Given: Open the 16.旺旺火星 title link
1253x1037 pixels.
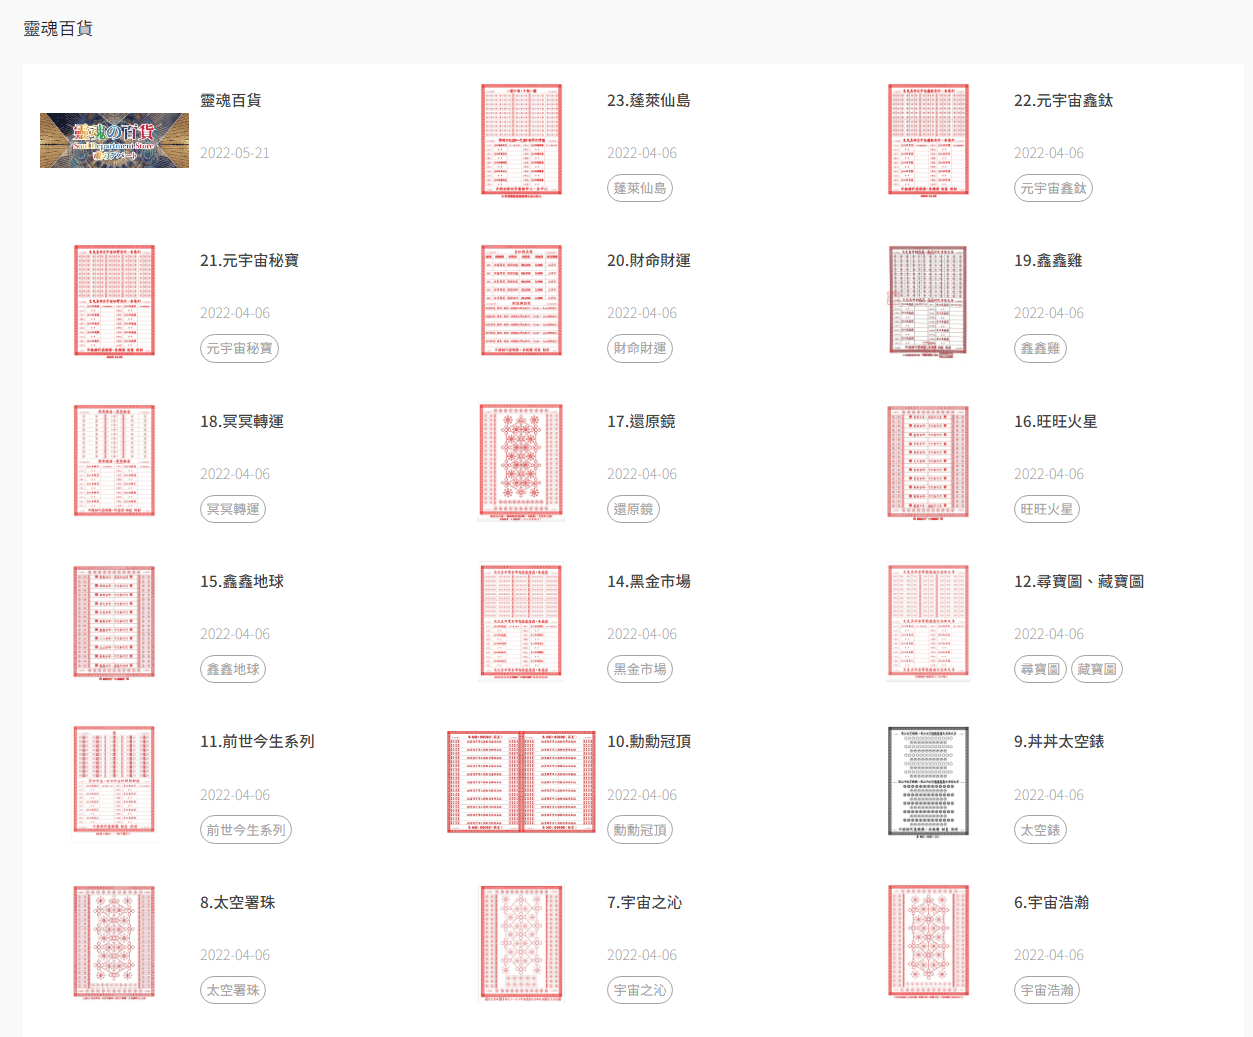Looking at the screenshot, I should pos(1056,421).
